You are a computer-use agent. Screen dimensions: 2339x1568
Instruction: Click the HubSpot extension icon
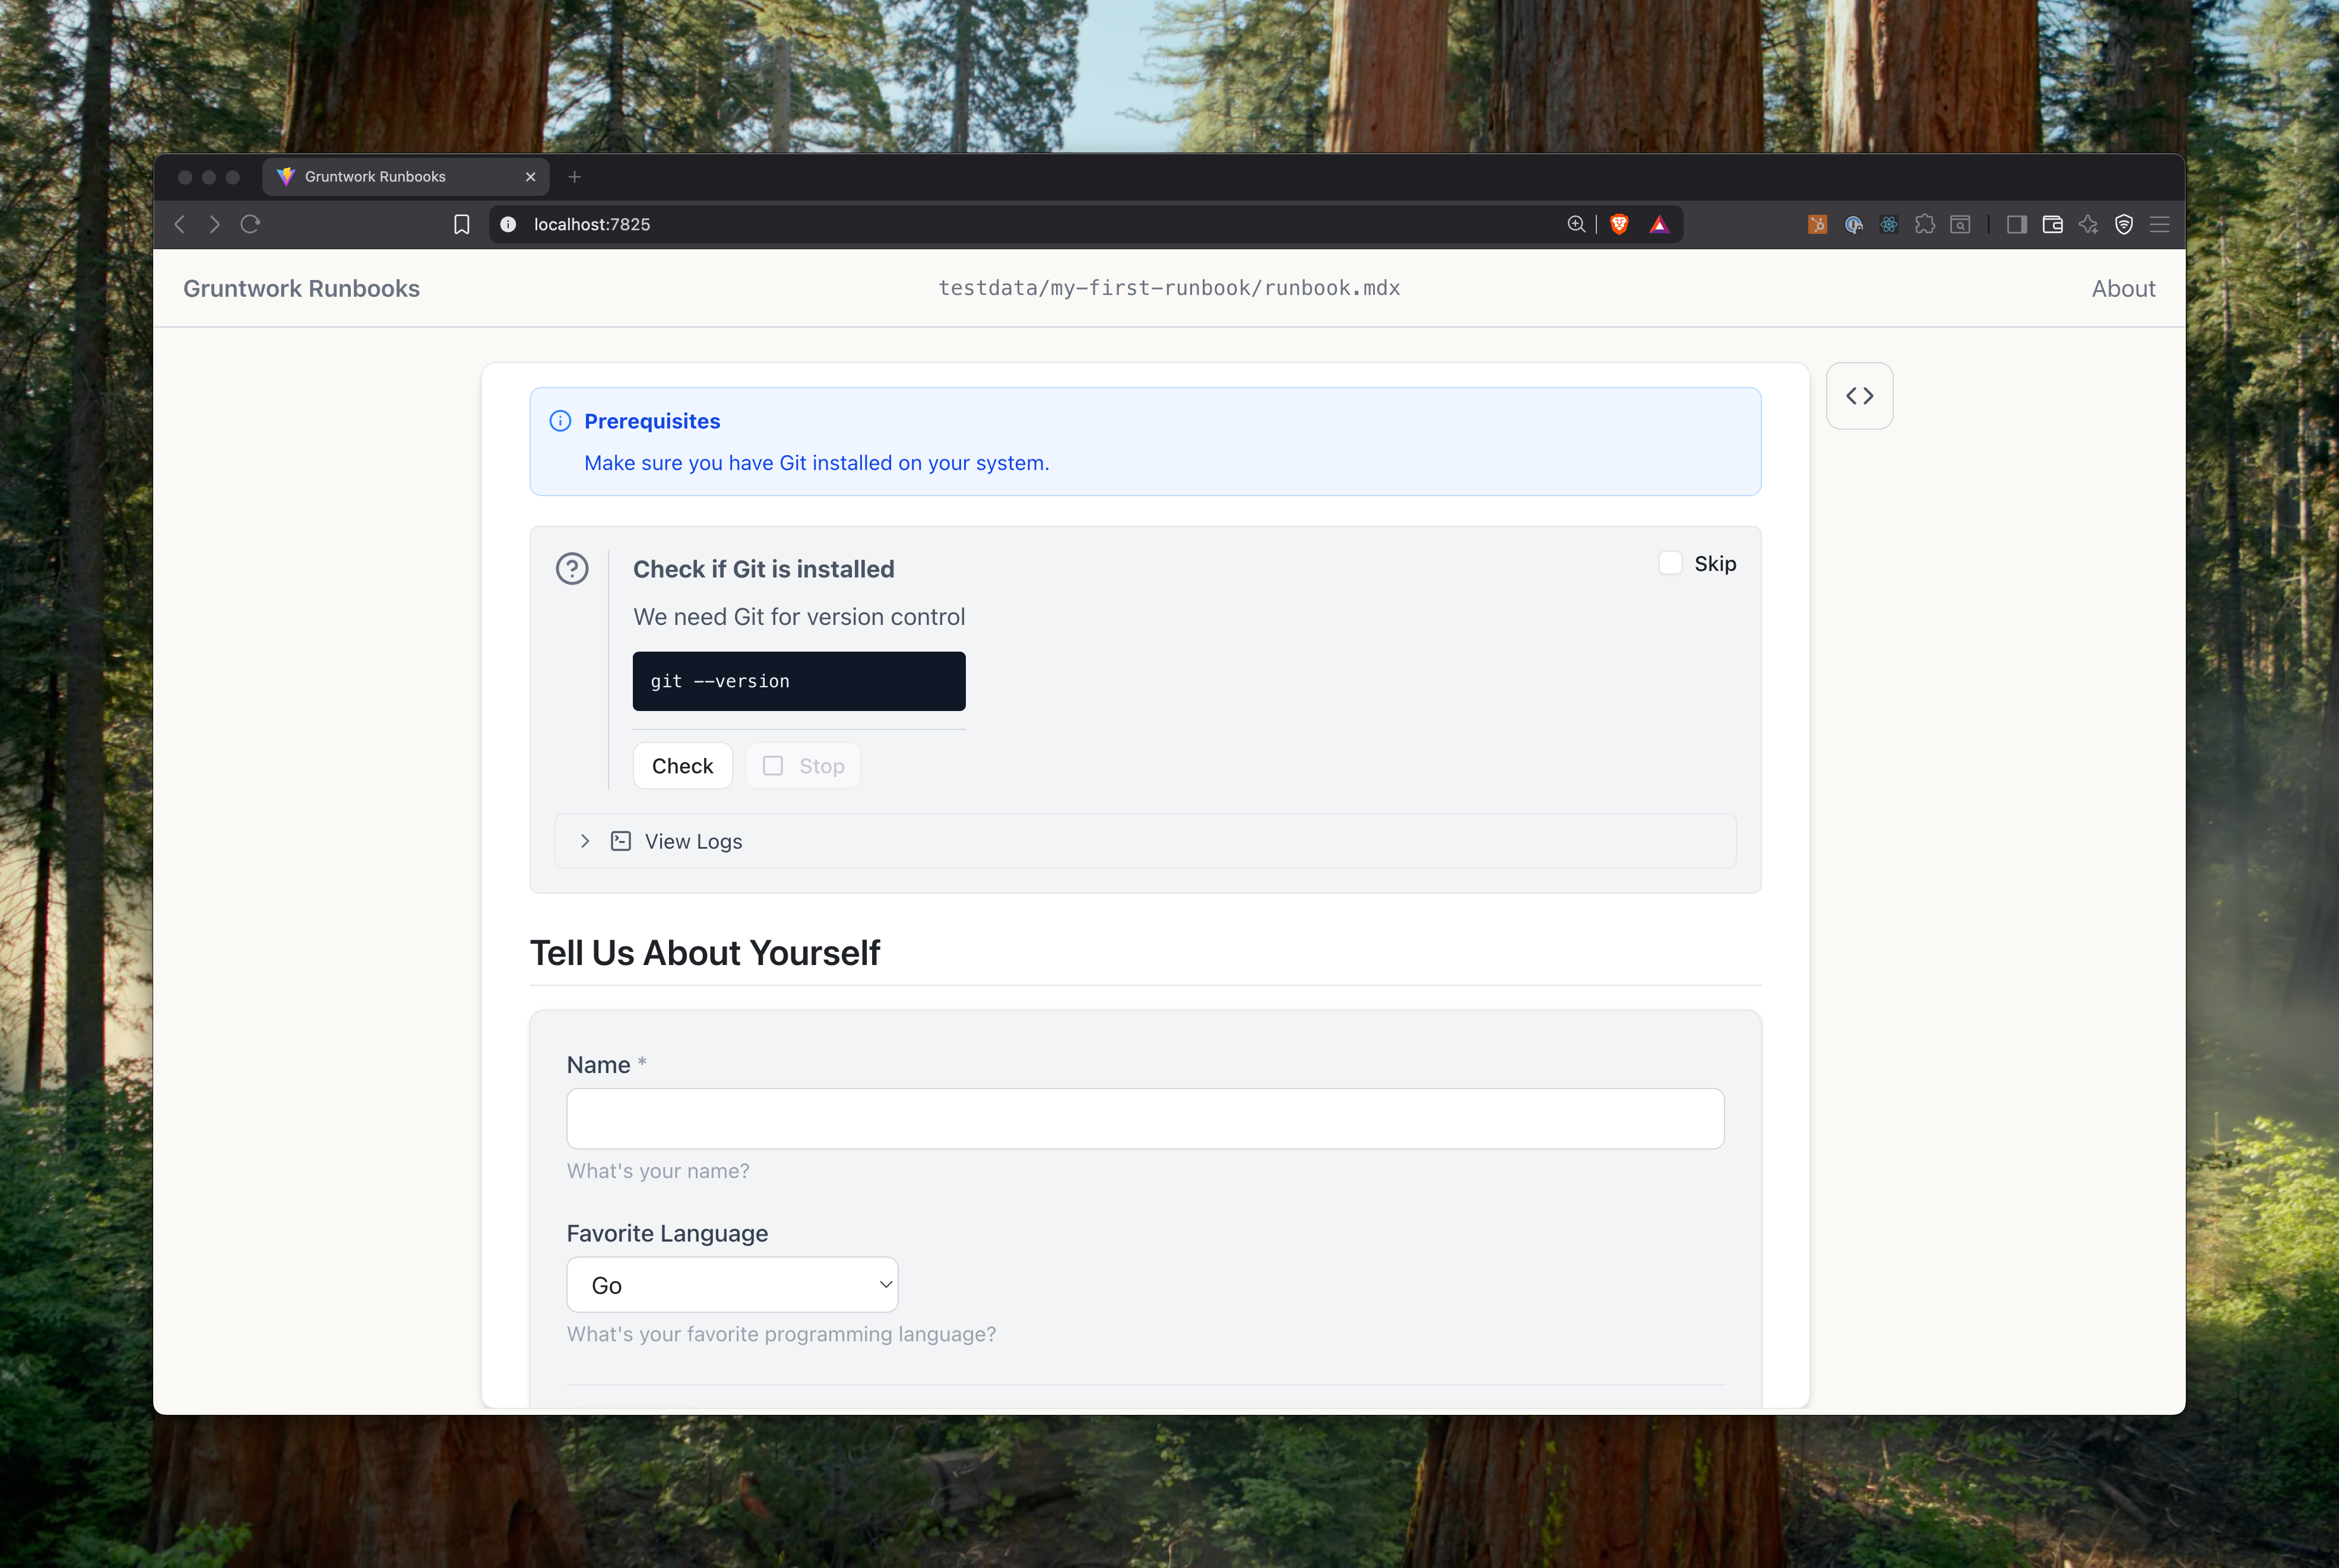tap(1817, 224)
